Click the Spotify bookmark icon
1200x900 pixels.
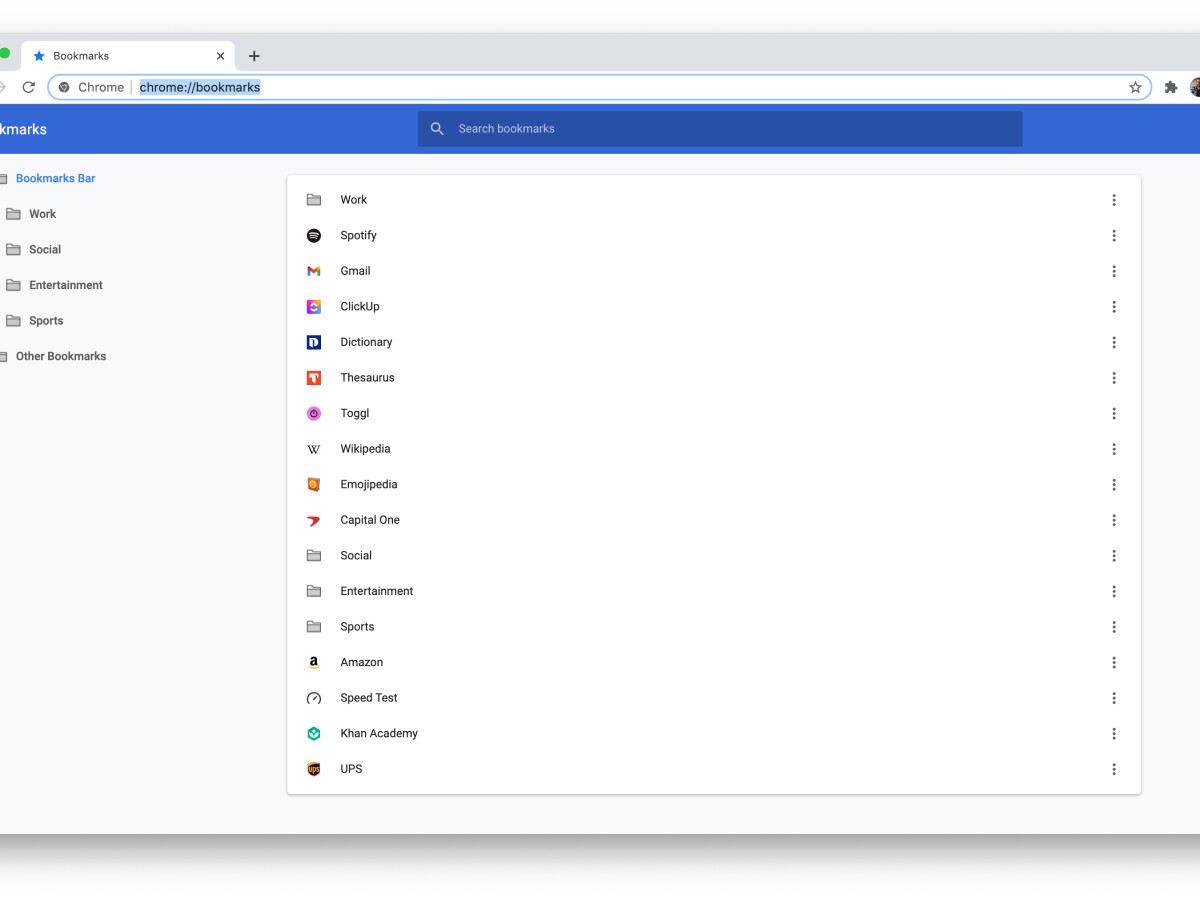point(314,236)
